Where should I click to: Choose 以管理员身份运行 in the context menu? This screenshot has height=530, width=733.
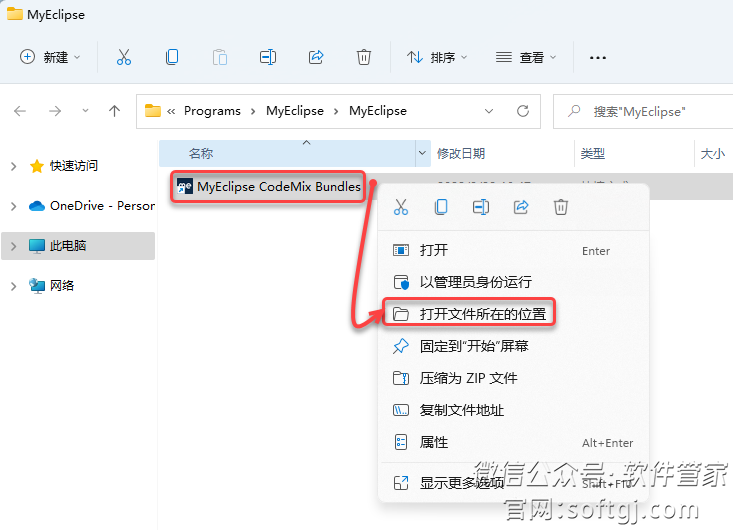tap(513, 282)
